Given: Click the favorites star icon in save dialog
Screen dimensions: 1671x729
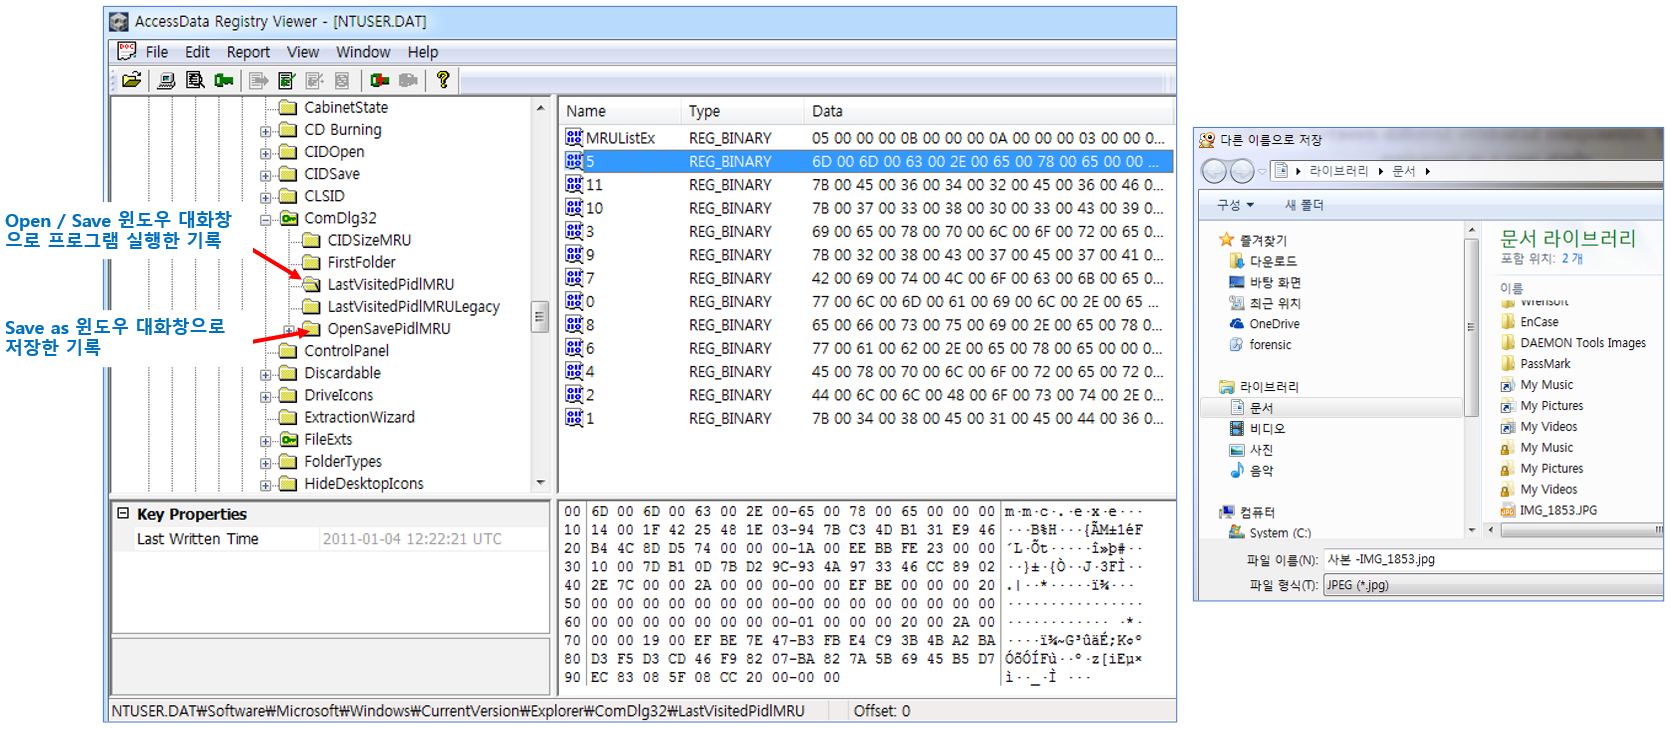Looking at the screenshot, I should [x=1226, y=240].
